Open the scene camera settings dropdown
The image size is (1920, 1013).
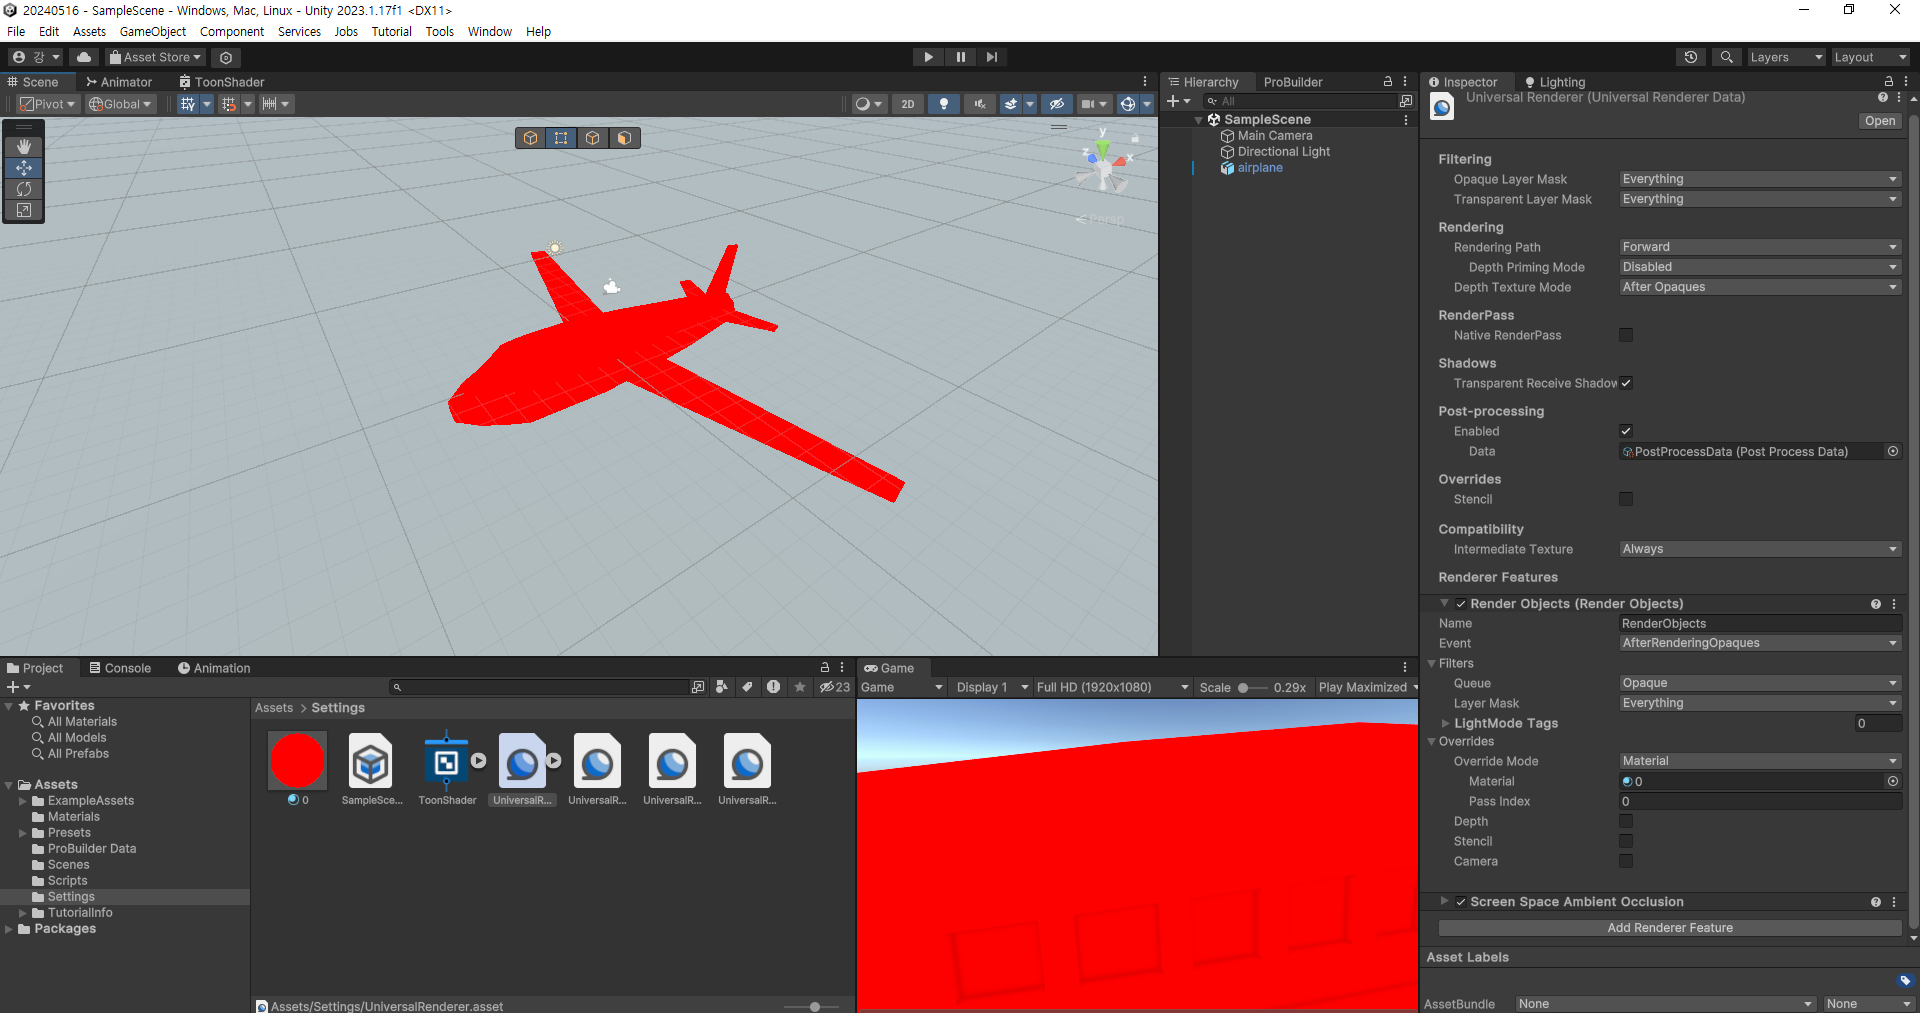coord(1094,104)
